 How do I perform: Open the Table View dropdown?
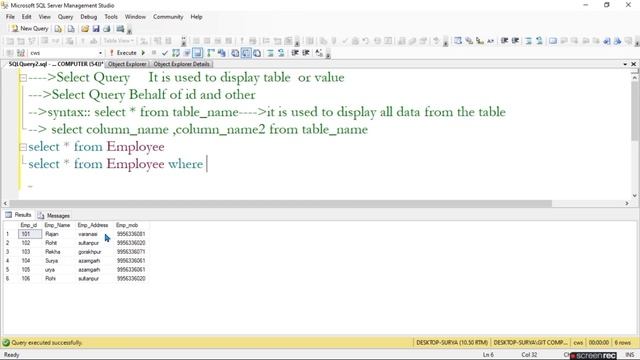(x=118, y=41)
